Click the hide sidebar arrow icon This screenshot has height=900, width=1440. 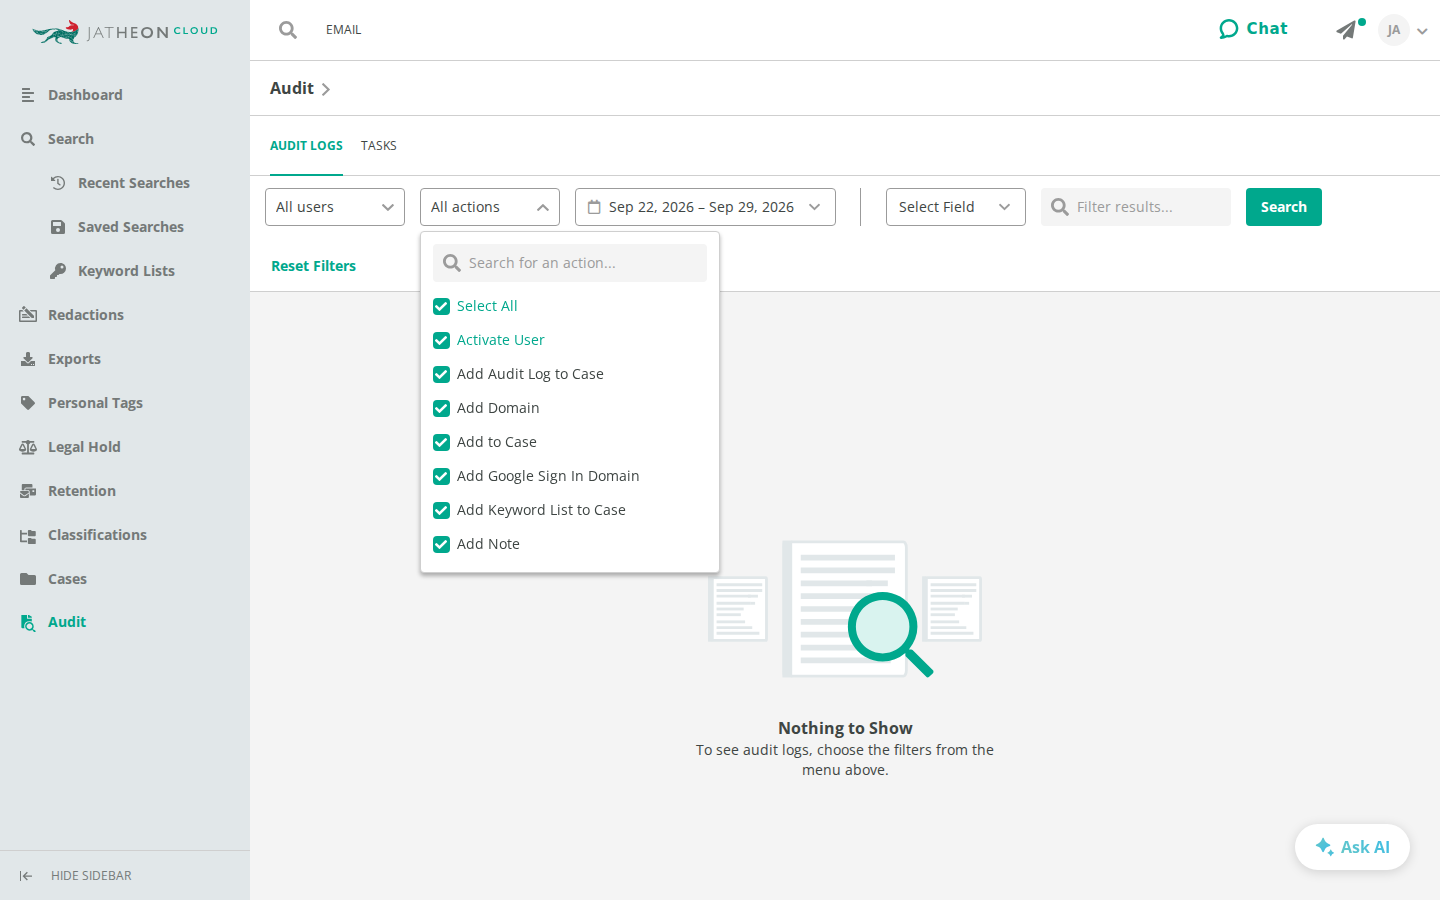click(26, 876)
